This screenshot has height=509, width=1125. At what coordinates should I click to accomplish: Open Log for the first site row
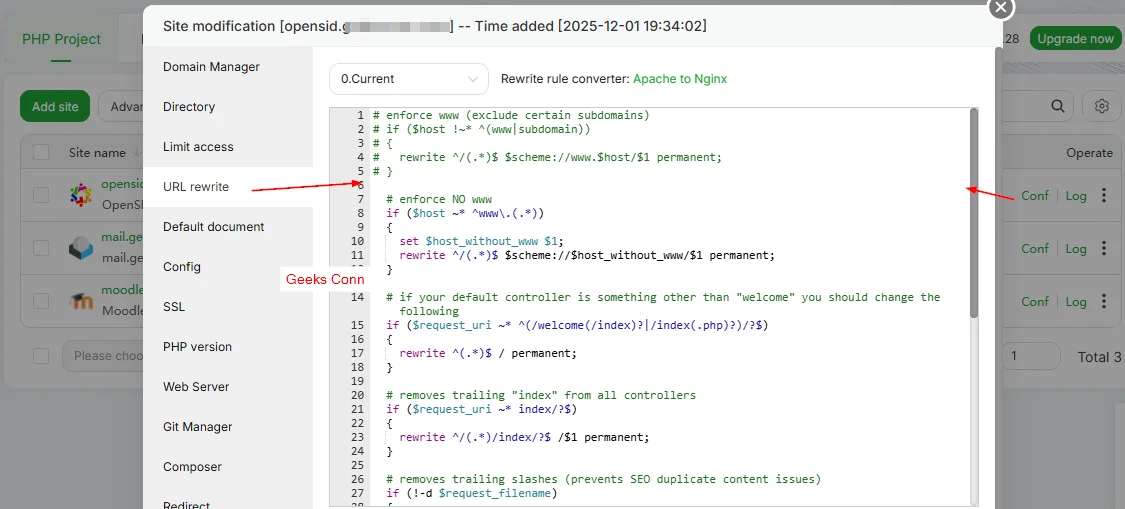click(x=1075, y=195)
